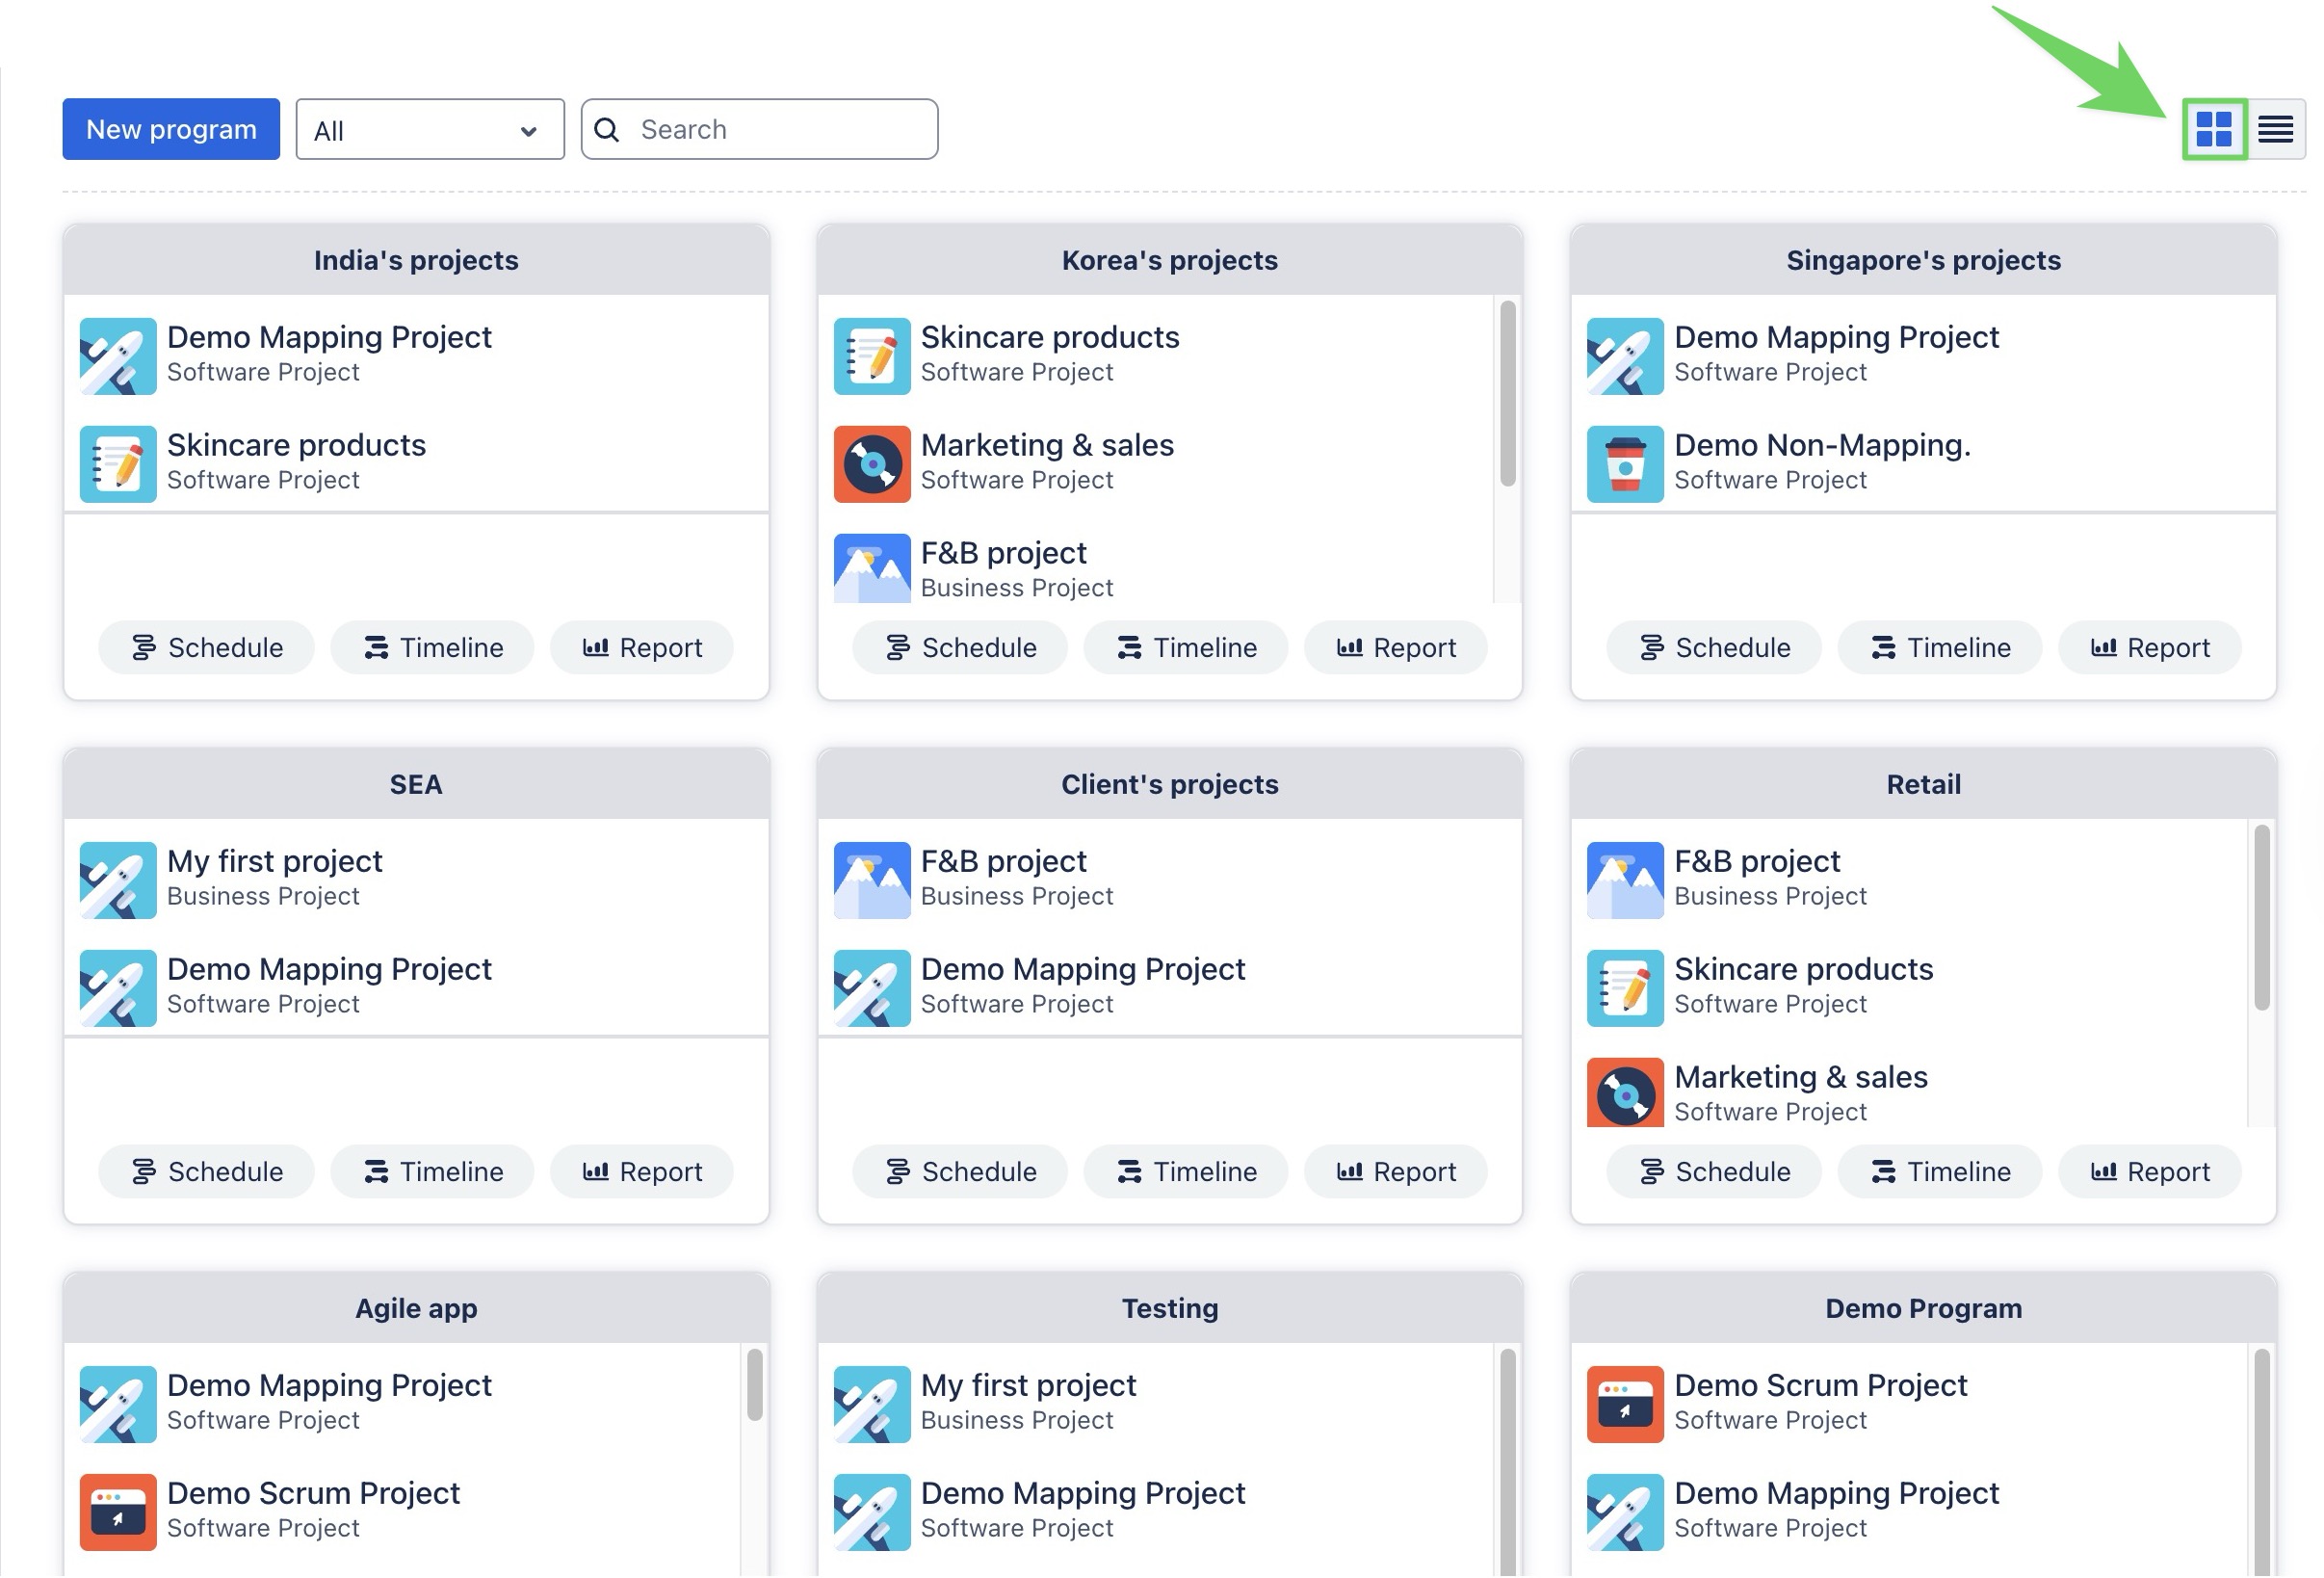Open Report for SEA program
Image resolution: width=2324 pixels, height=1578 pixels.
tap(642, 1172)
